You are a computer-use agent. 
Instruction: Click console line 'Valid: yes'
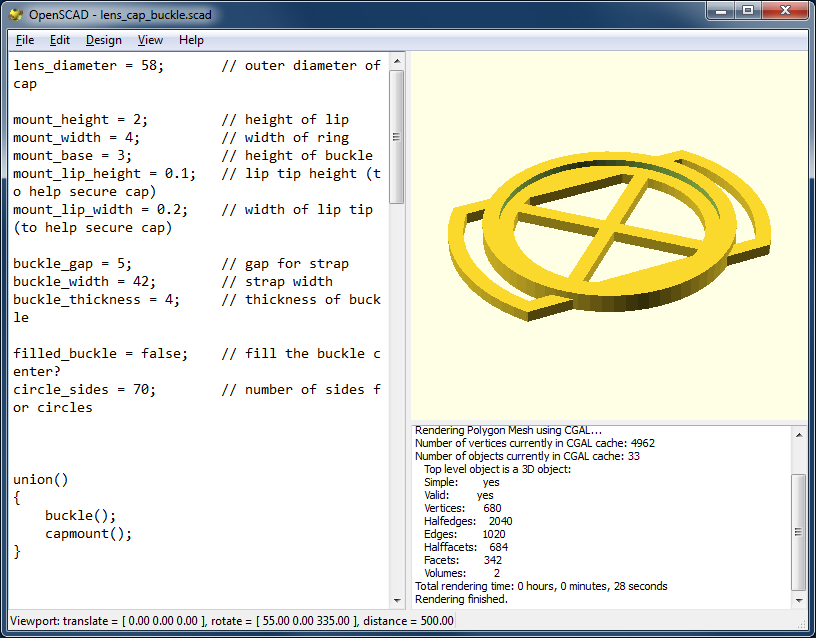tap(458, 495)
